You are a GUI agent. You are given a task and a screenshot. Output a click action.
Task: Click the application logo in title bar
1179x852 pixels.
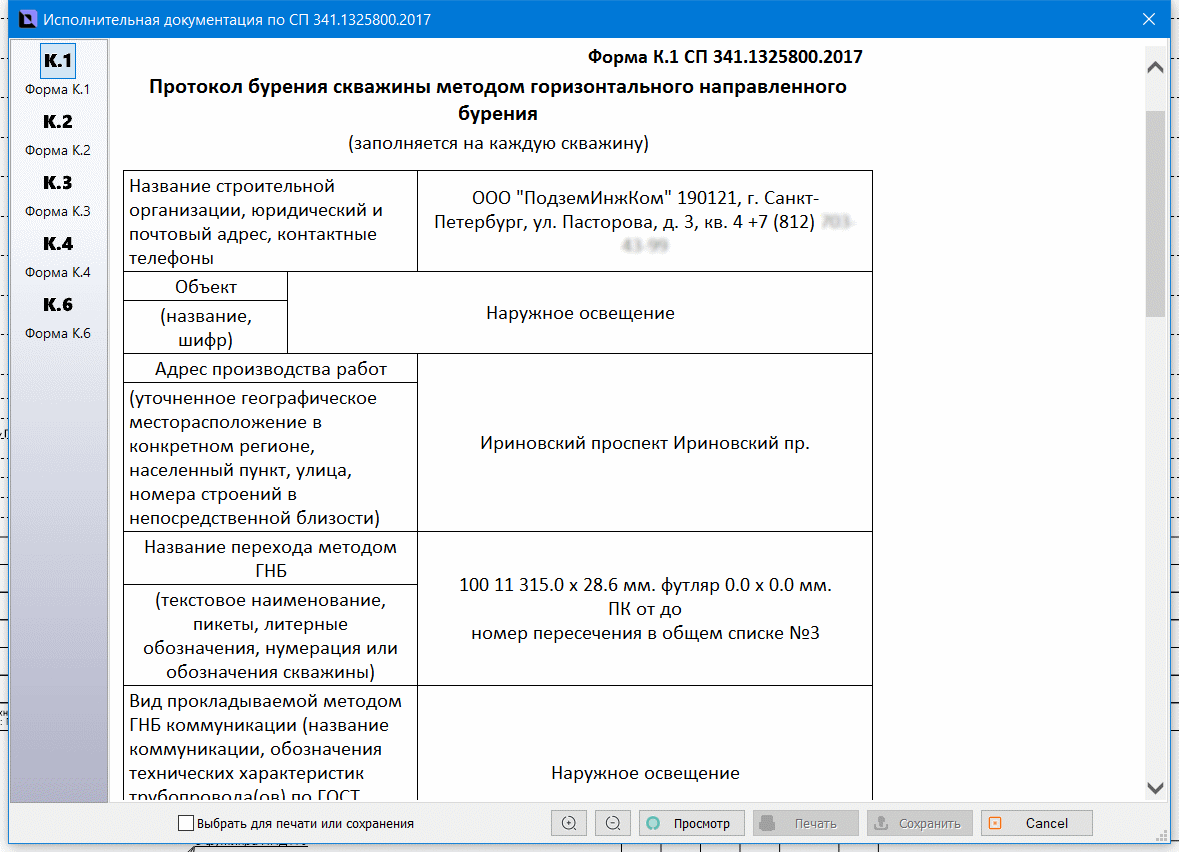[x=28, y=19]
